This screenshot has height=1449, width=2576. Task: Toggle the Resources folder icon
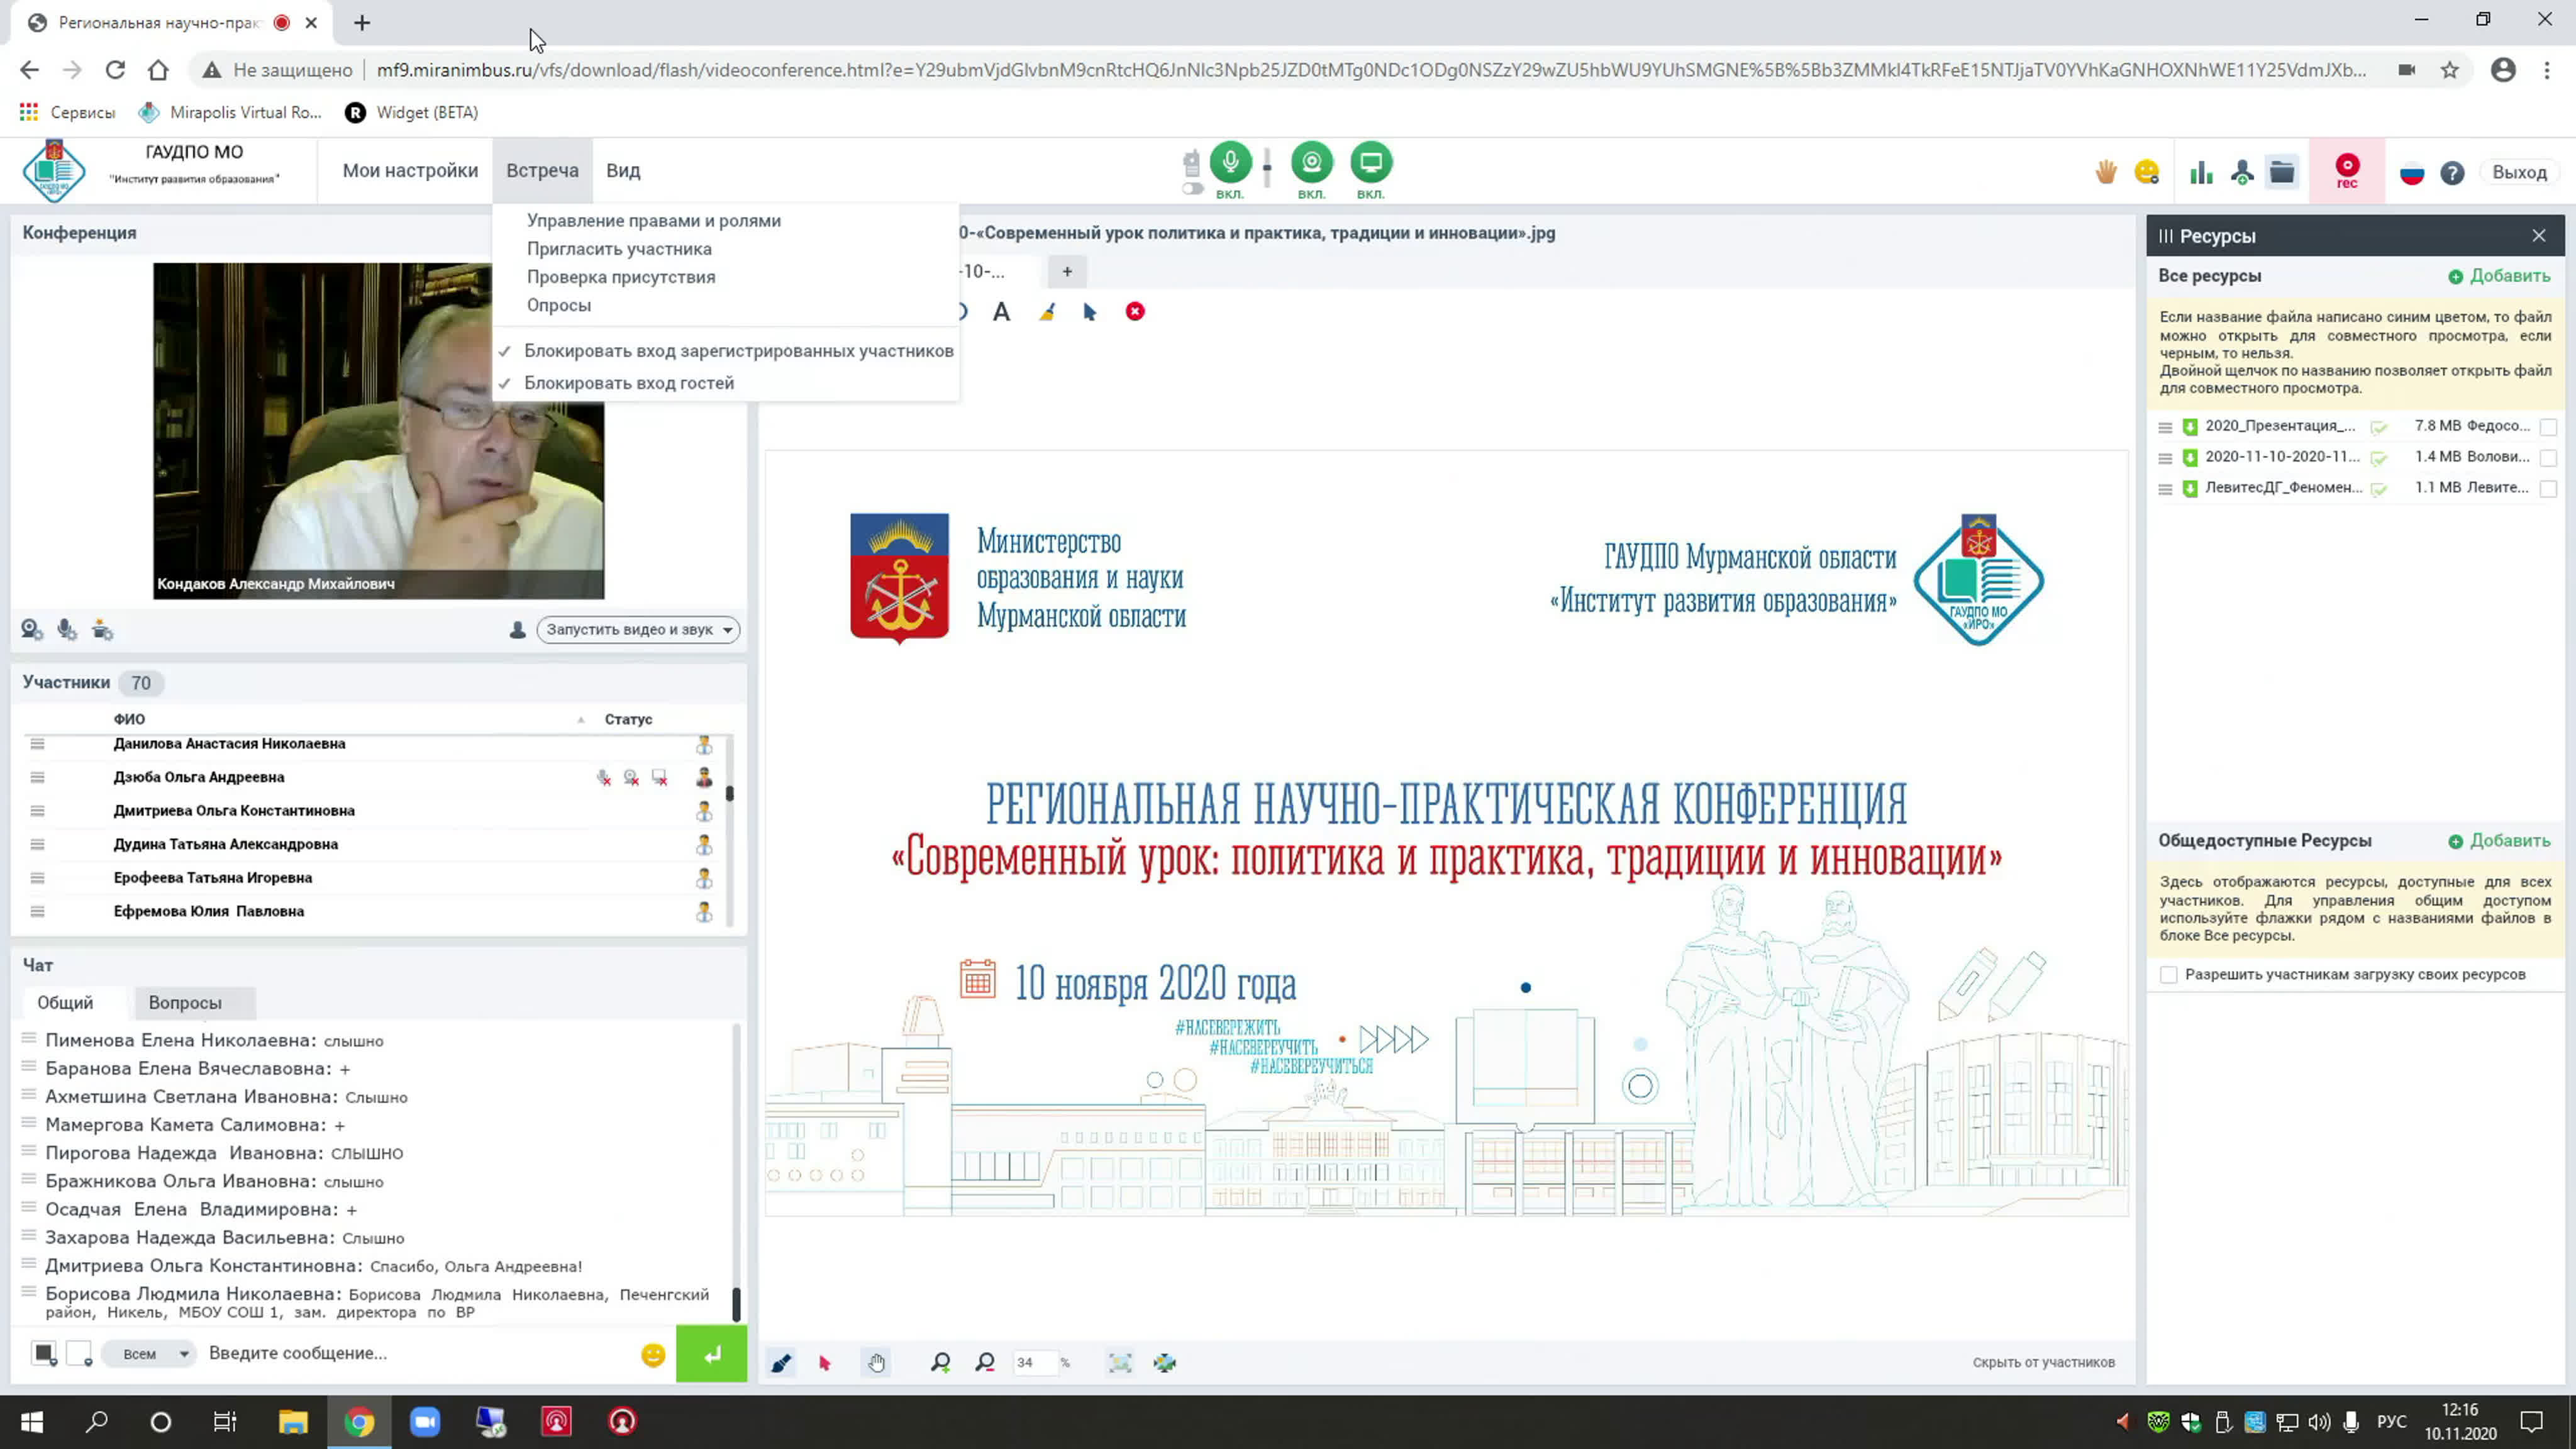(2282, 173)
